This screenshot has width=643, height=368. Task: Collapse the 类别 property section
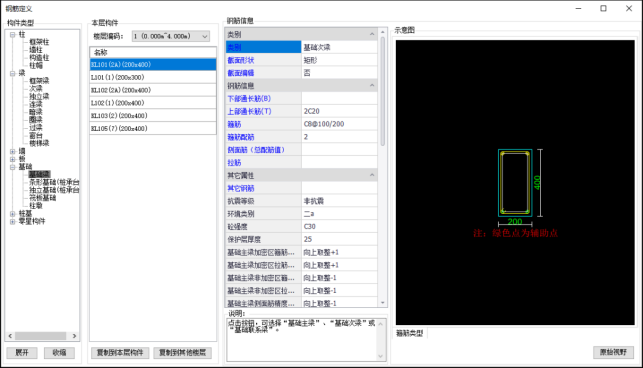pos(372,34)
